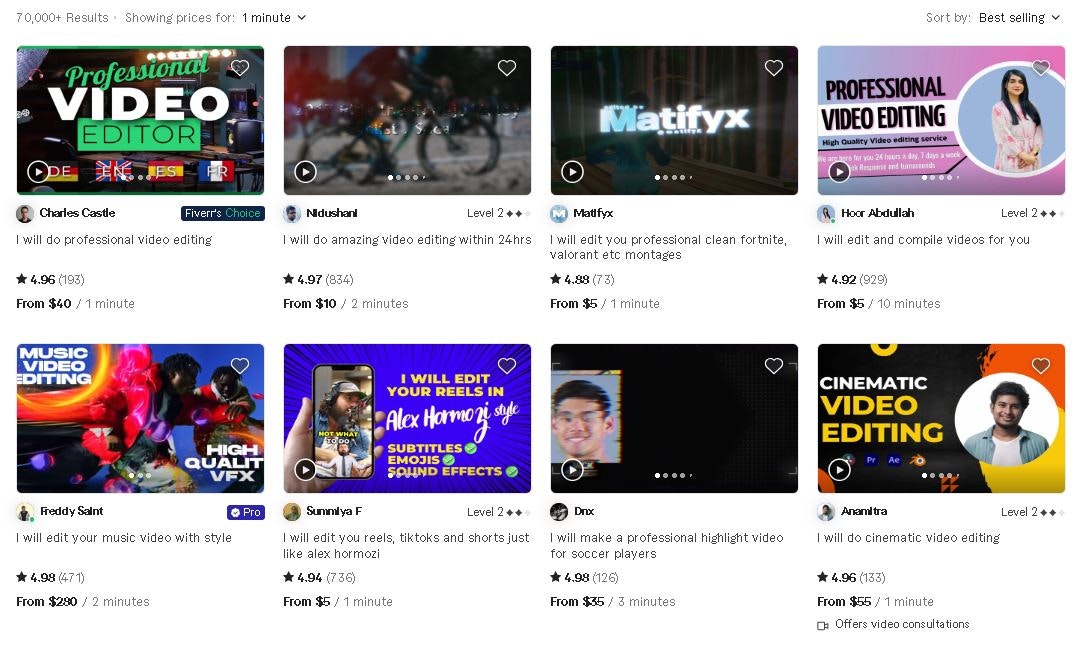Open 'amazing video editing within 24hrs' gig
This screenshot has width=1082, height=655.
tap(407, 239)
